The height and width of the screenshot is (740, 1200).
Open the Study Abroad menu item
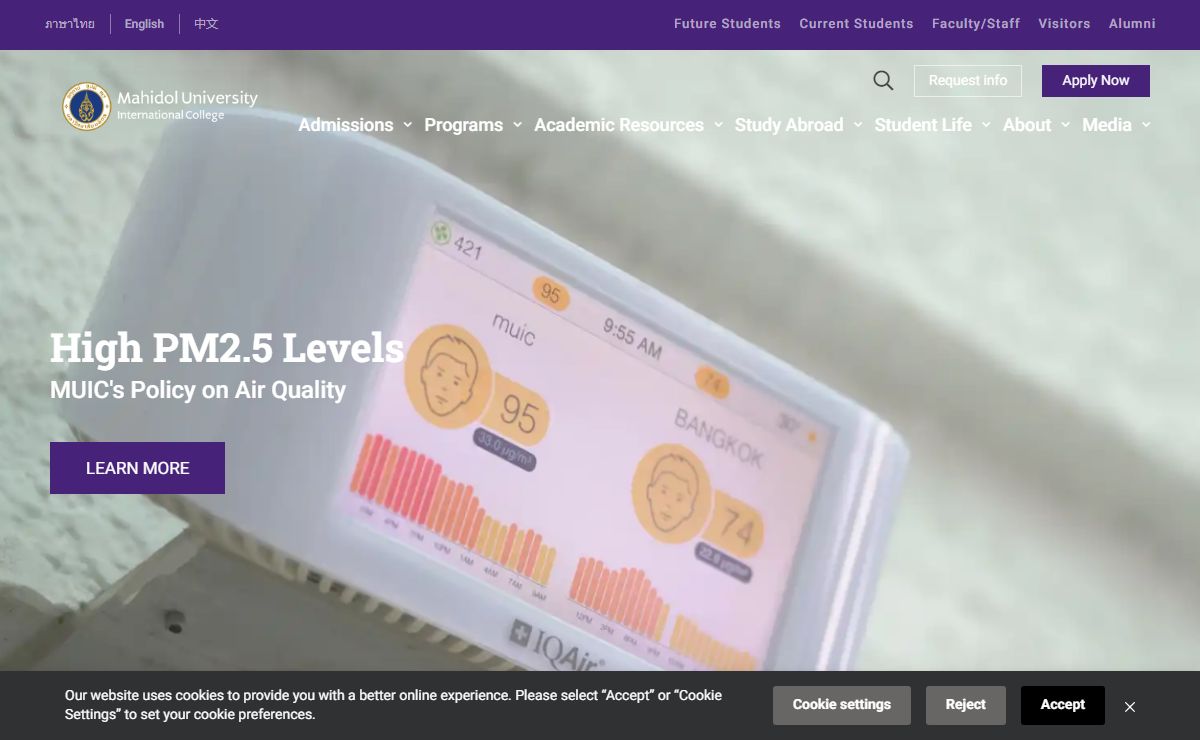789,125
